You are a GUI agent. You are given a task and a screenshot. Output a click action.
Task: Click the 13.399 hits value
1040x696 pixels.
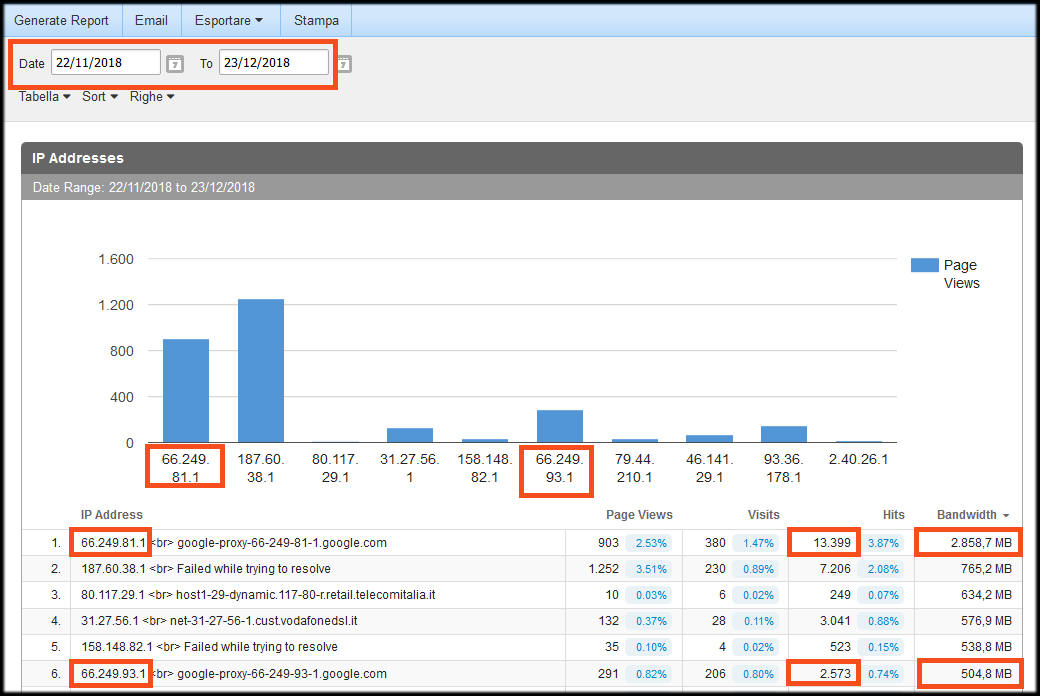coord(832,543)
